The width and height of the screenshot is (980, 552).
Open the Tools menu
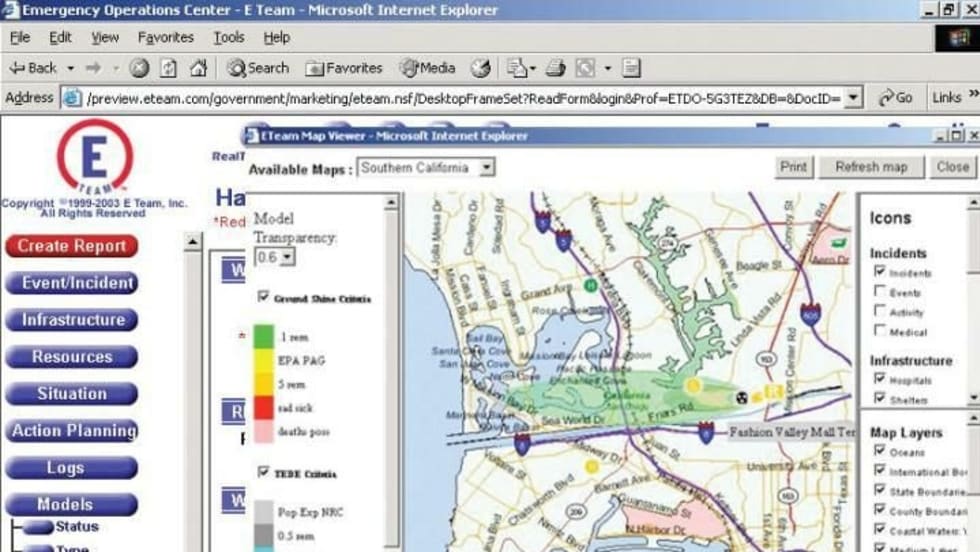point(228,37)
